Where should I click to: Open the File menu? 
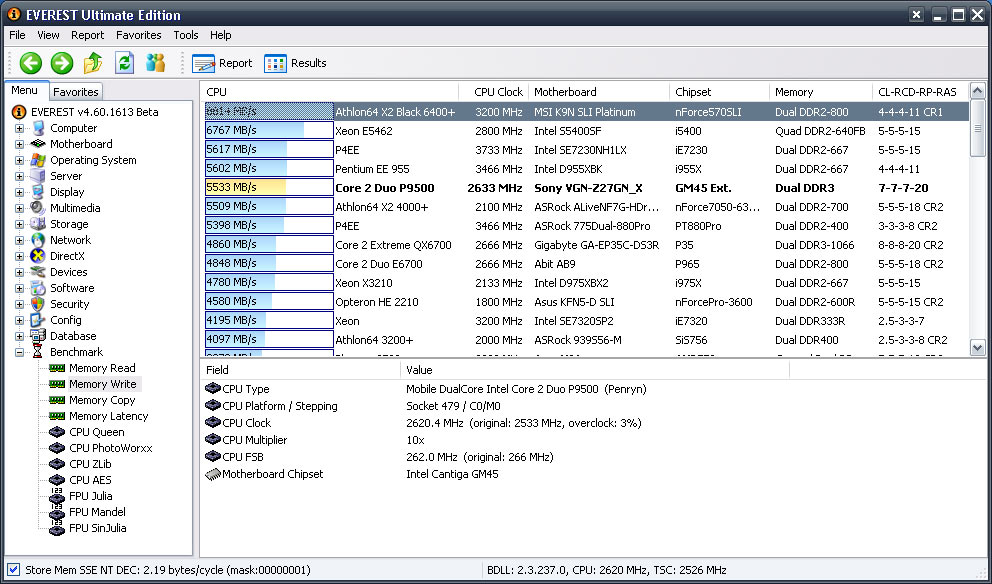[x=17, y=35]
